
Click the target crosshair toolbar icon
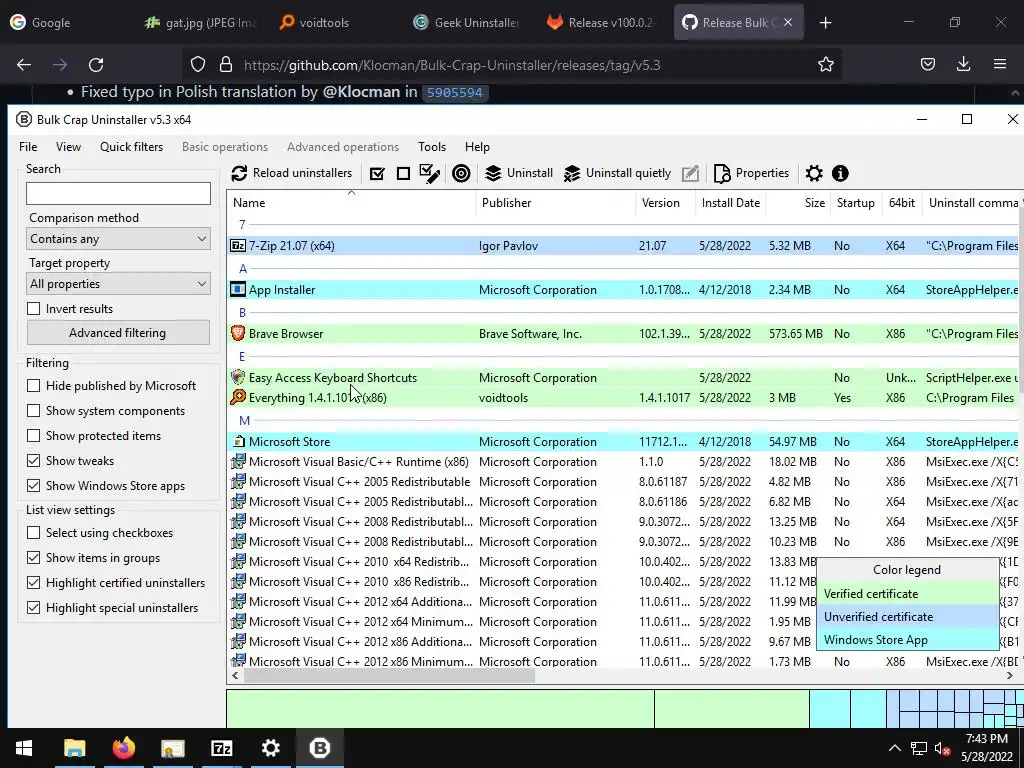coord(461,174)
